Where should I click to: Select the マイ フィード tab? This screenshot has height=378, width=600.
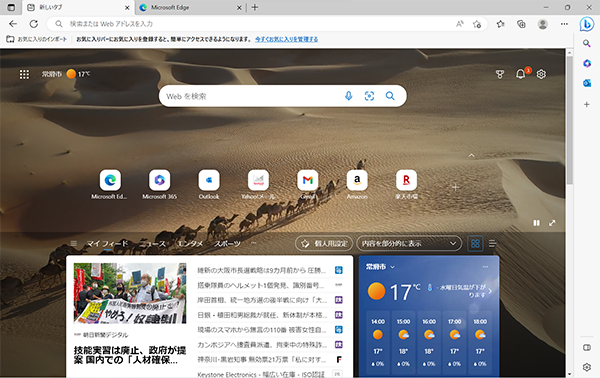click(x=107, y=244)
